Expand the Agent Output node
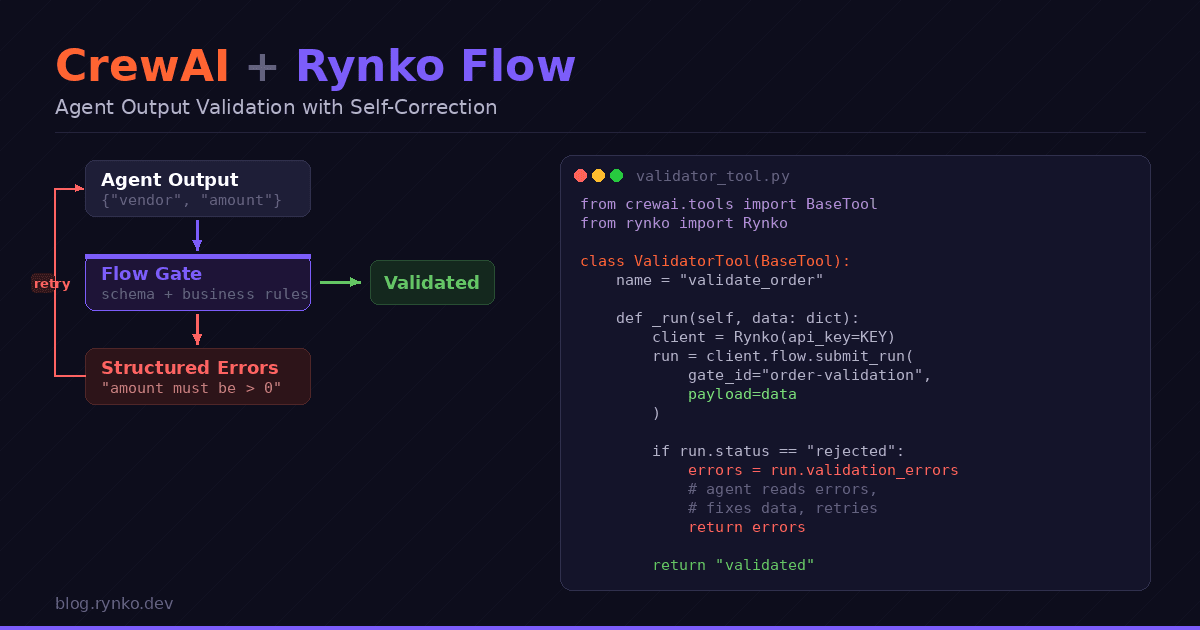Screen dimensions: 1200x630 tap(197, 188)
